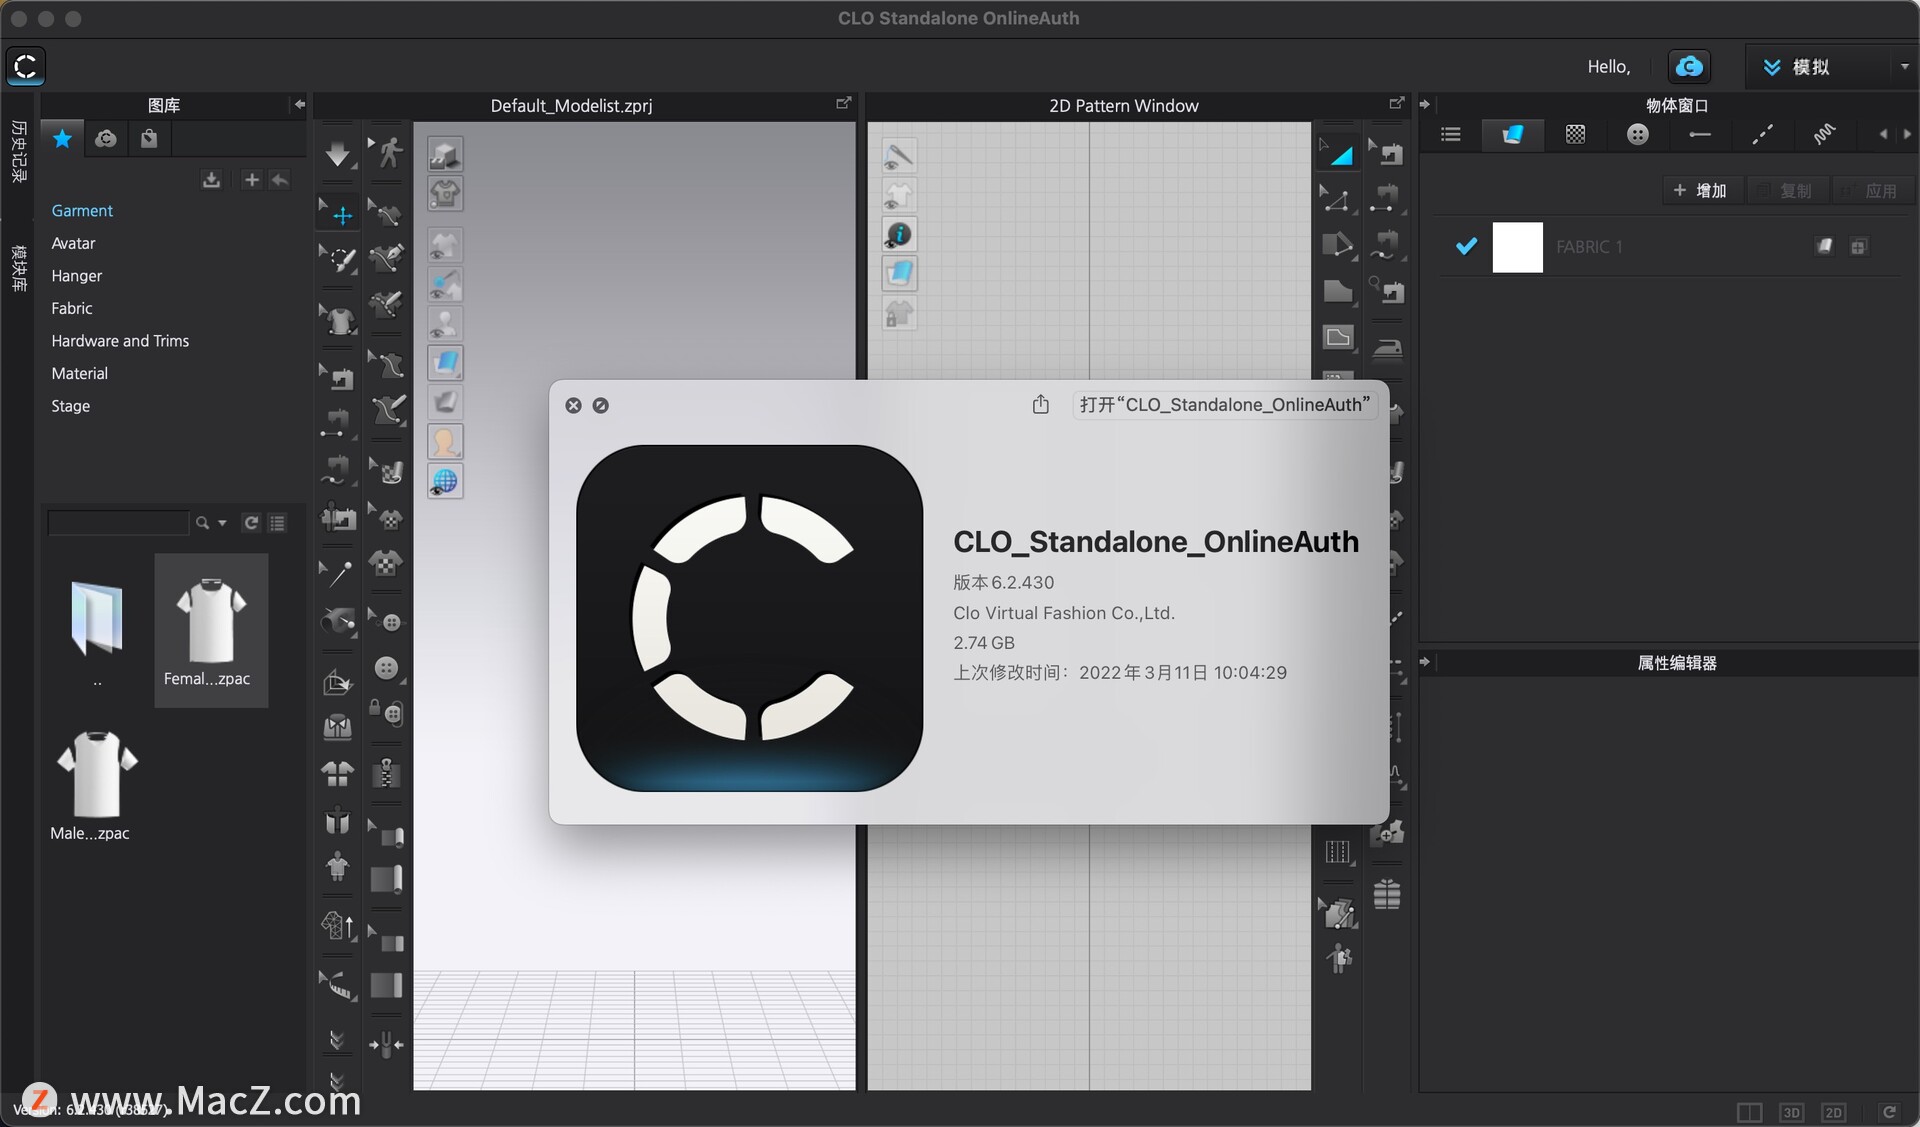The width and height of the screenshot is (1920, 1127).
Task: Select the polygon pattern drawing tool
Action: pyautogui.click(x=1338, y=244)
